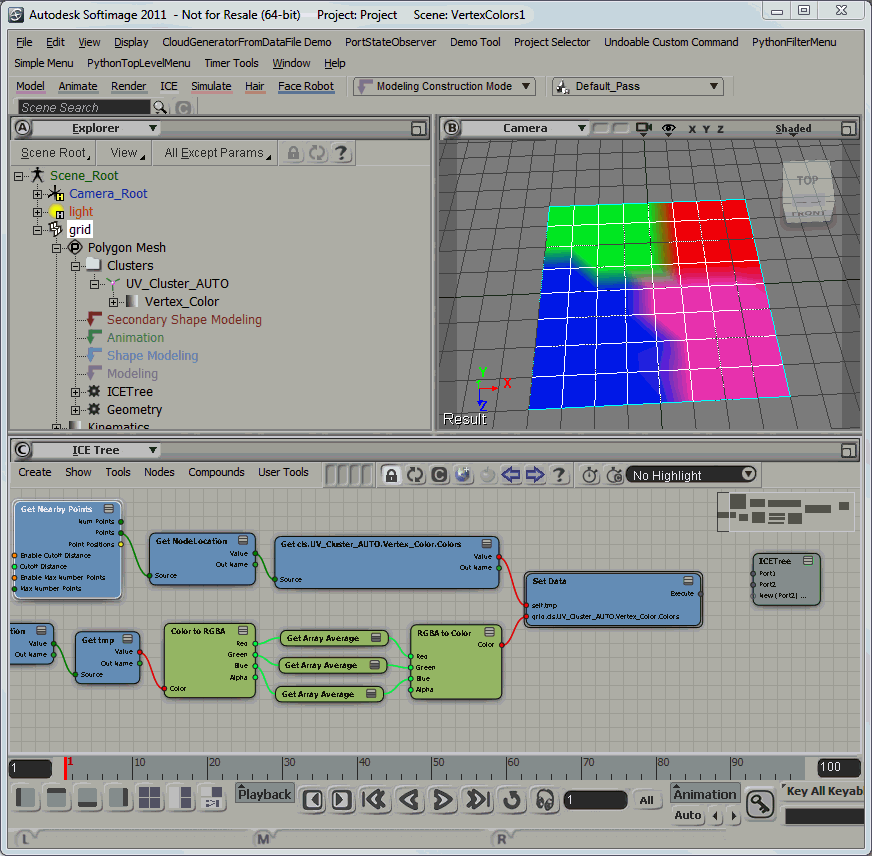This screenshot has width=872, height=856.
Task: Click the key icon to set keyframe
Action: (x=760, y=803)
